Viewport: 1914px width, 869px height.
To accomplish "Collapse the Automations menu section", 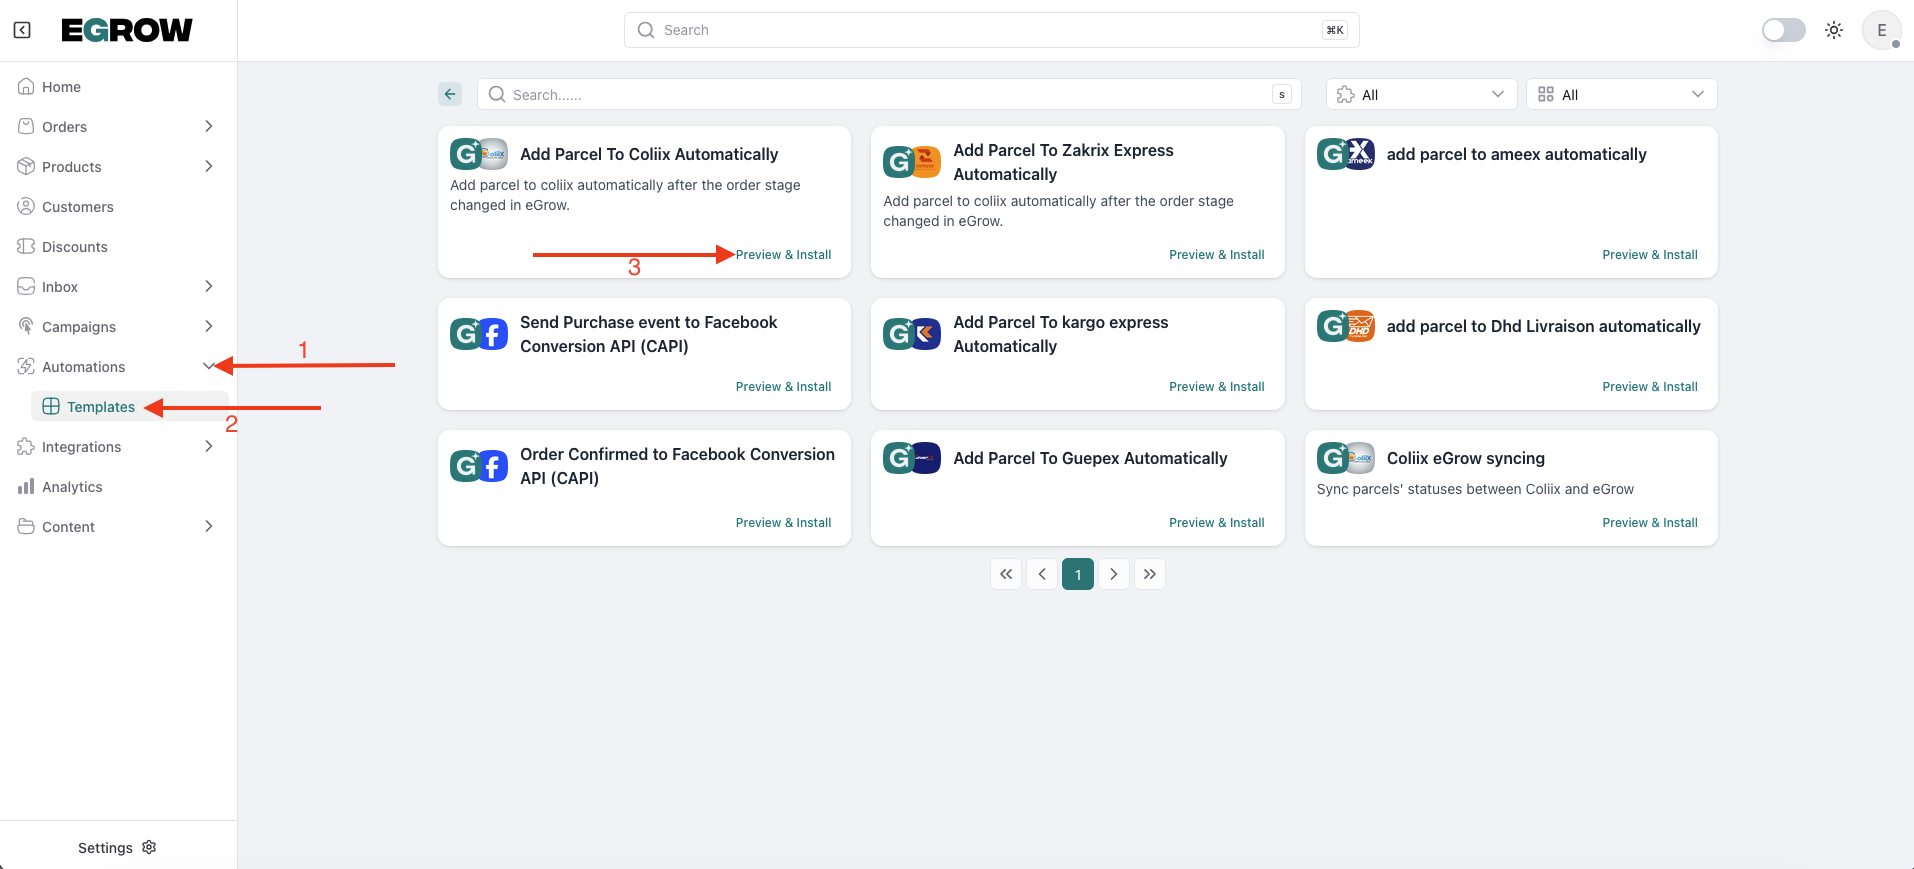I will click(209, 366).
